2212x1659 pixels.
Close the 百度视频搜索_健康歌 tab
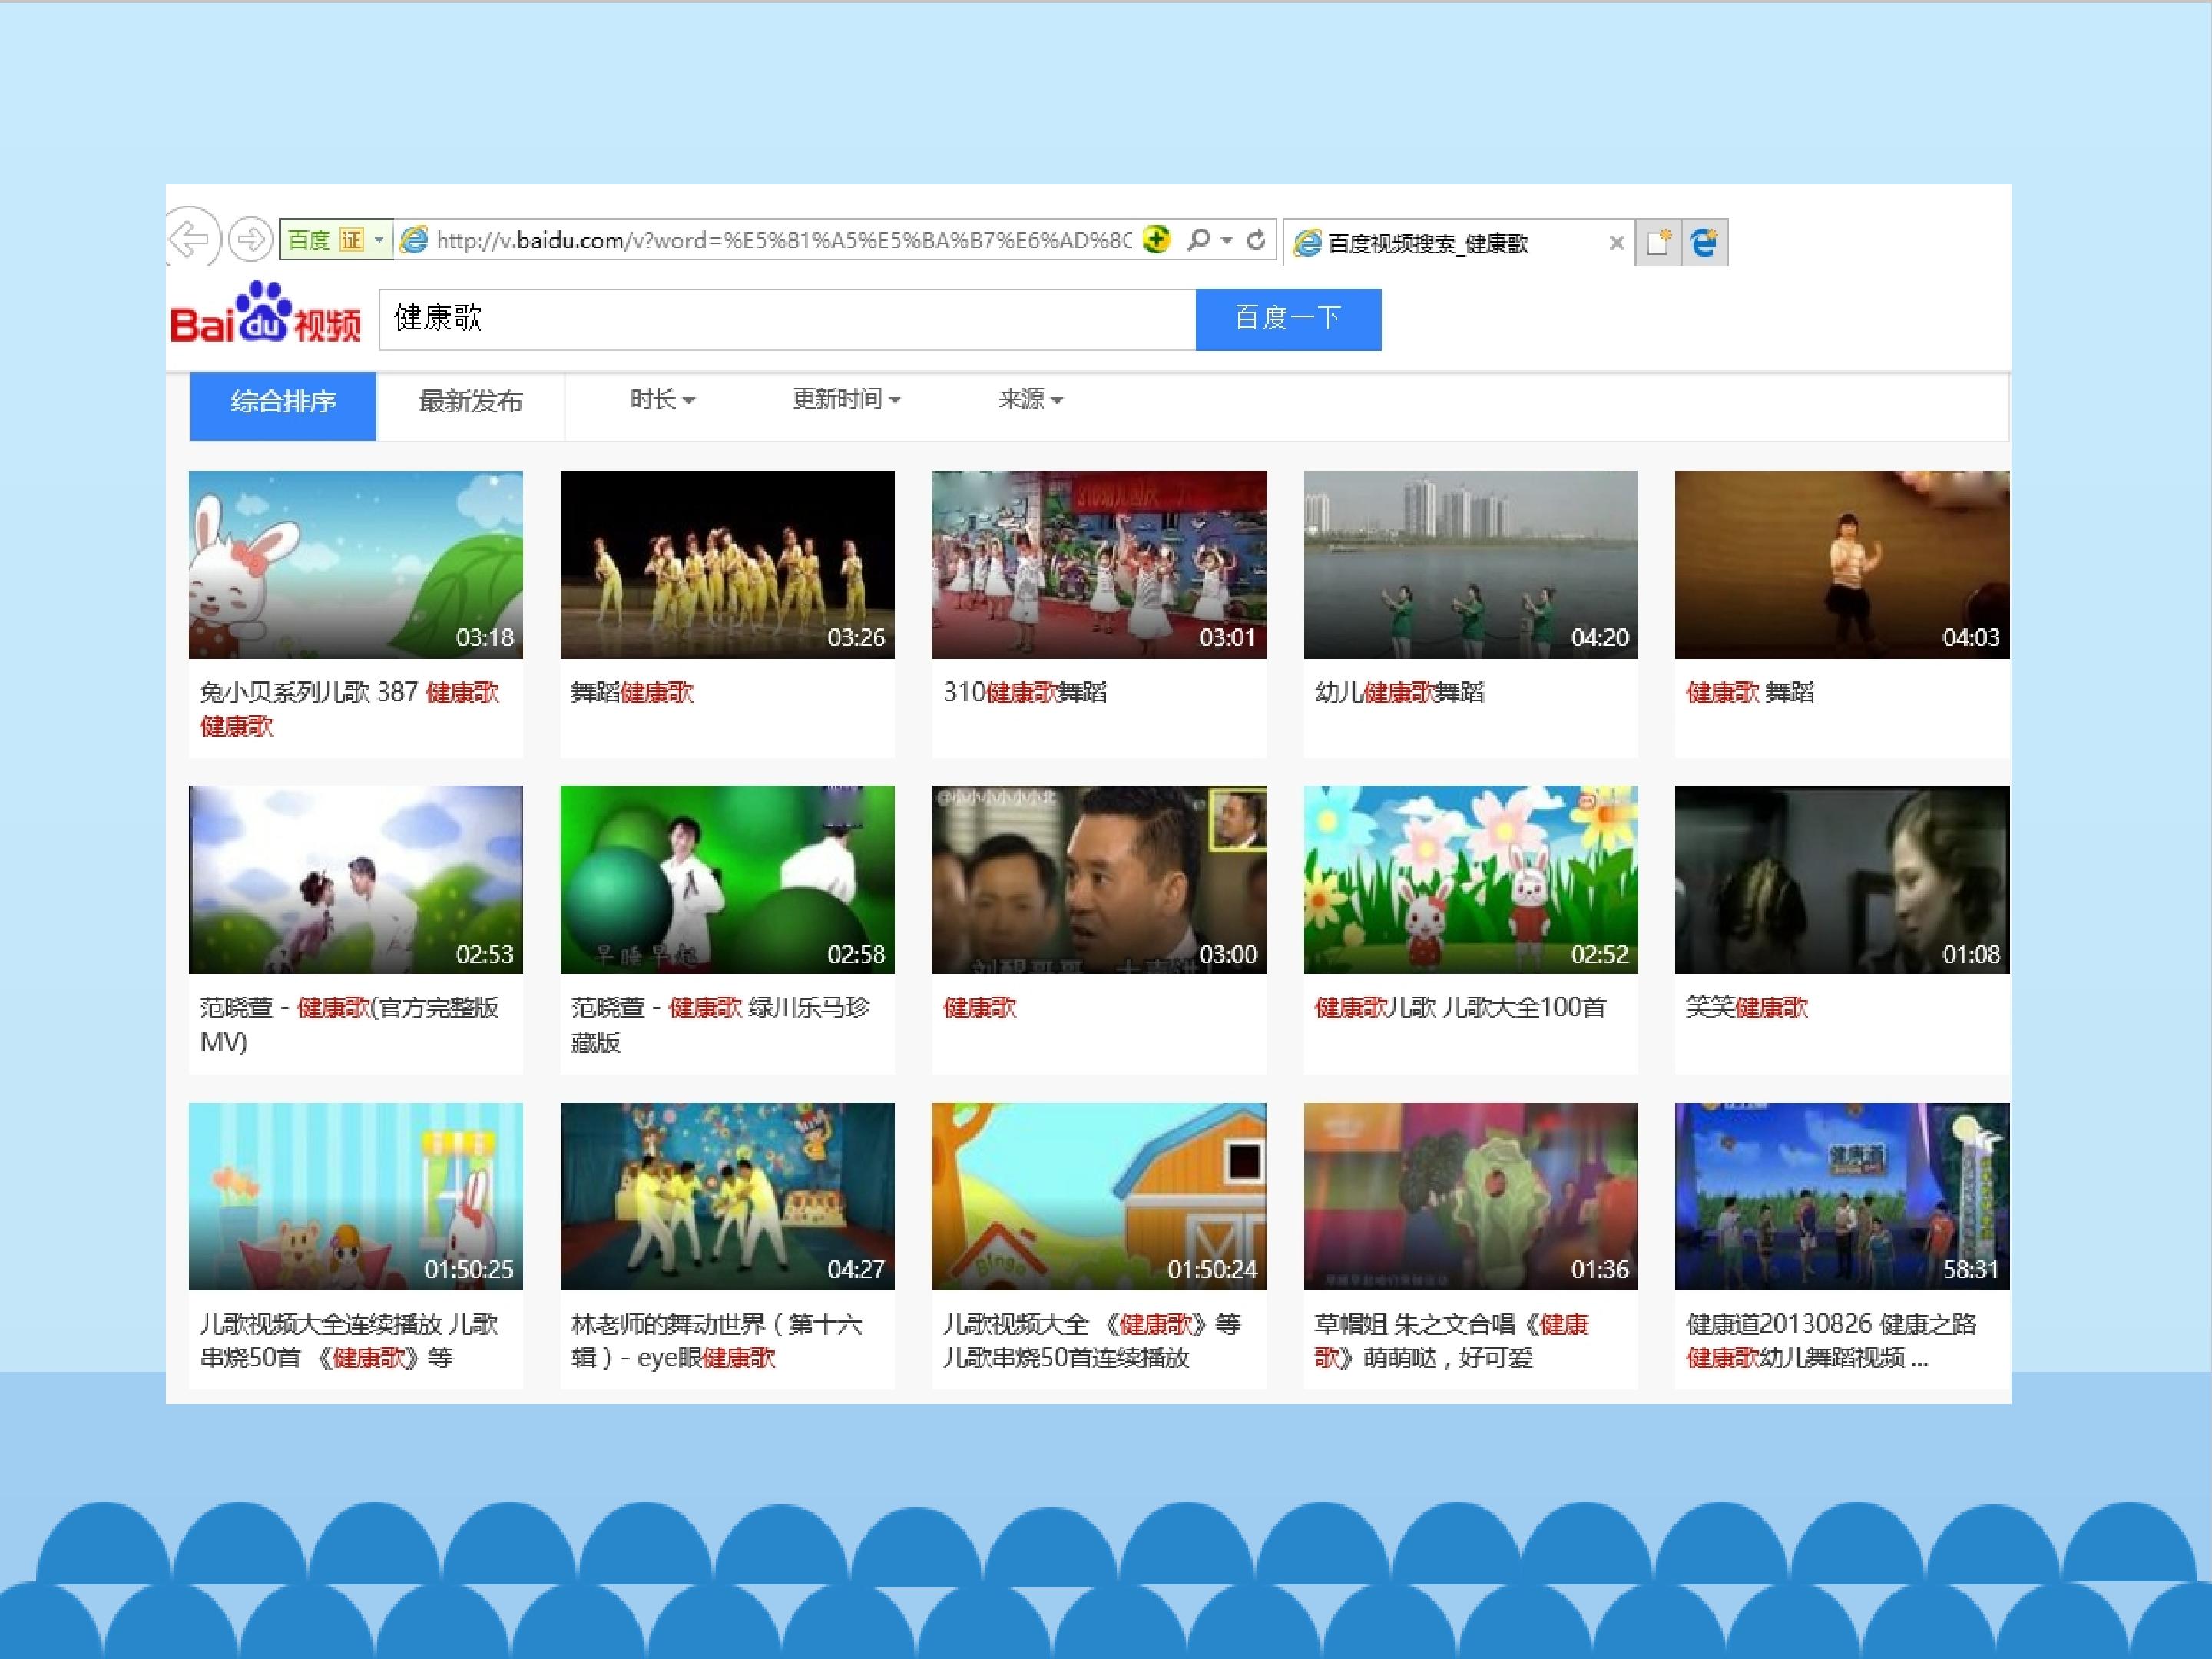coord(1616,243)
